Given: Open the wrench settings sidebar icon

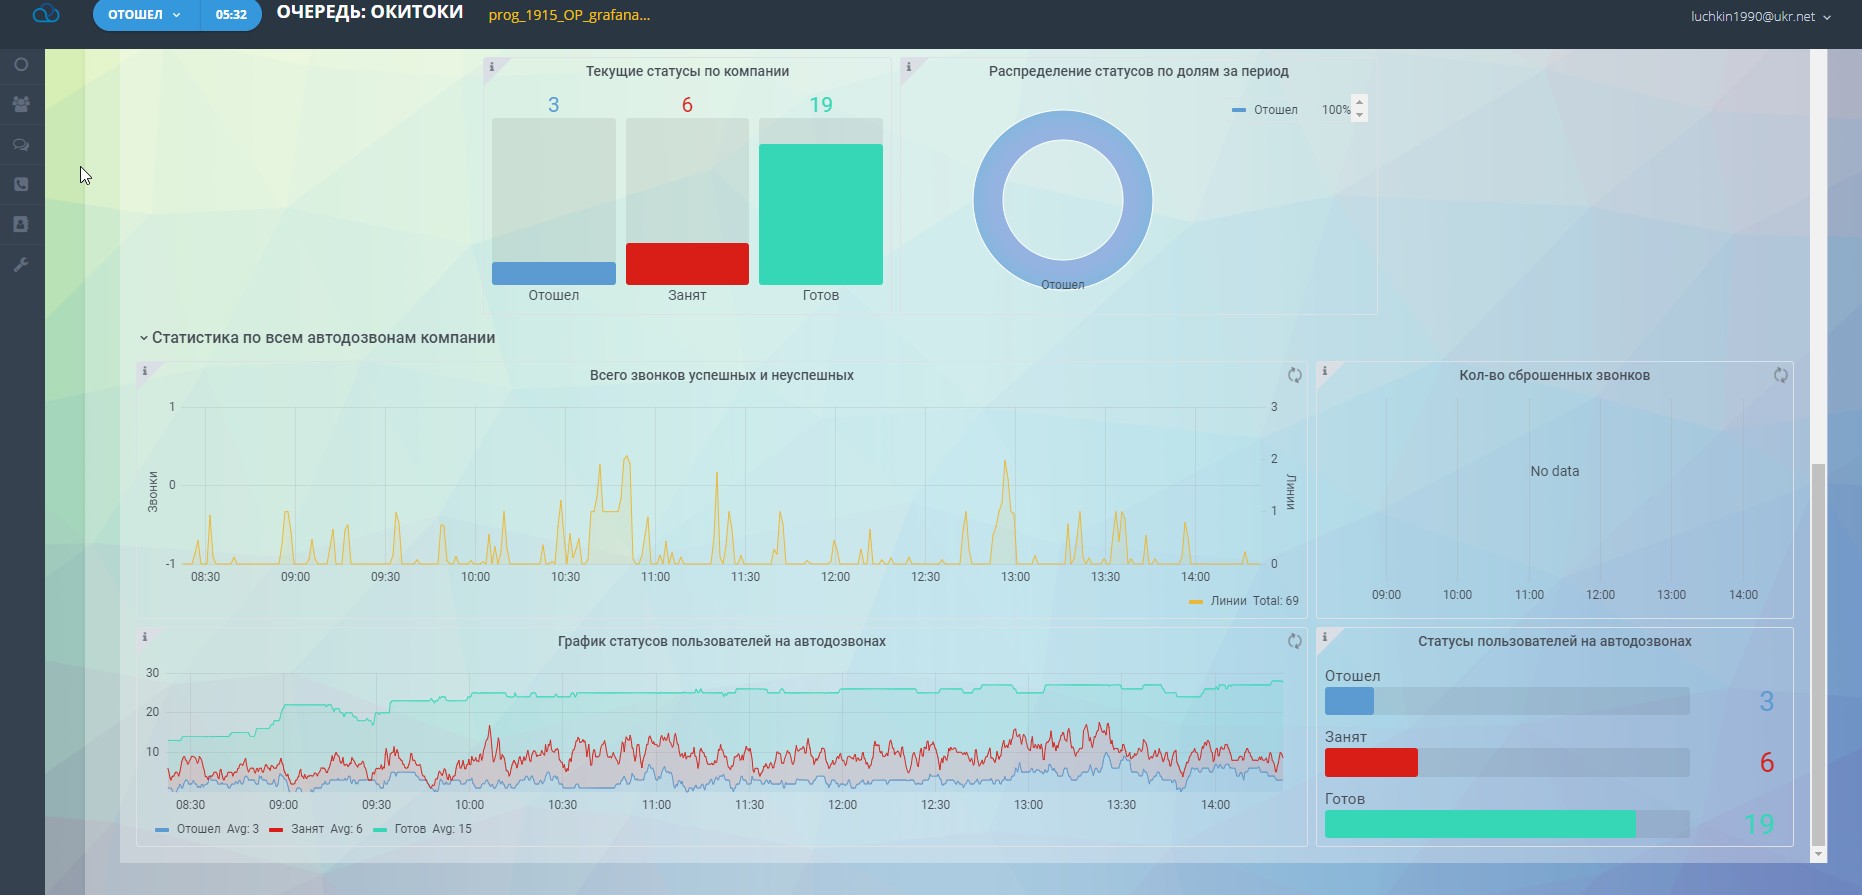Looking at the screenshot, I should coord(21,265).
